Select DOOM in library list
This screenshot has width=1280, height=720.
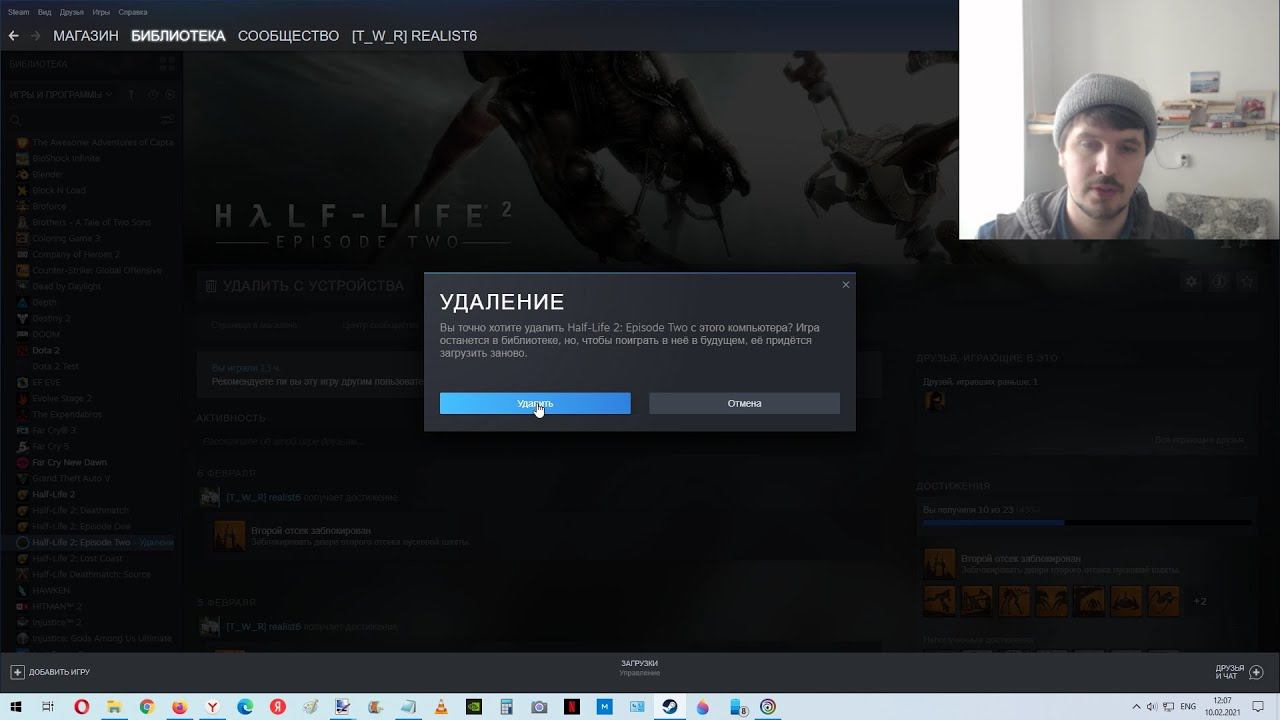tap(46, 334)
